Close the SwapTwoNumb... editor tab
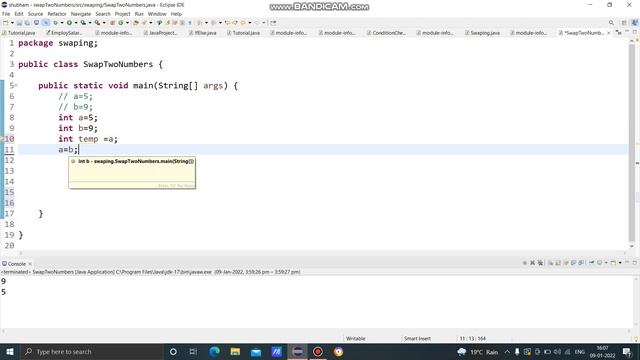The height and width of the screenshot is (360, 640). 609,33
